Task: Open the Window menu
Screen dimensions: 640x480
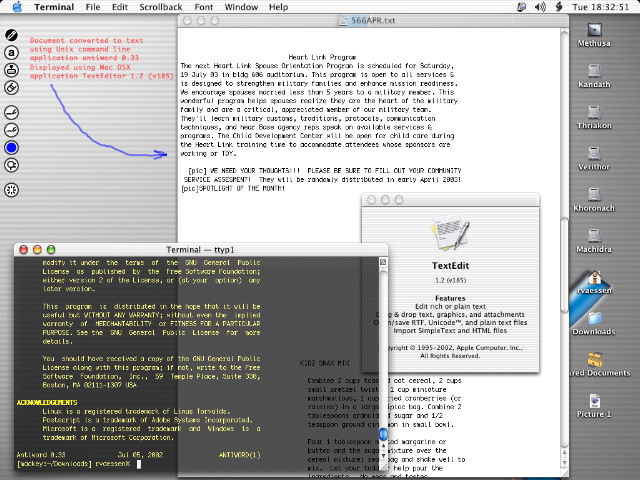Action: (x=240, y=7)
